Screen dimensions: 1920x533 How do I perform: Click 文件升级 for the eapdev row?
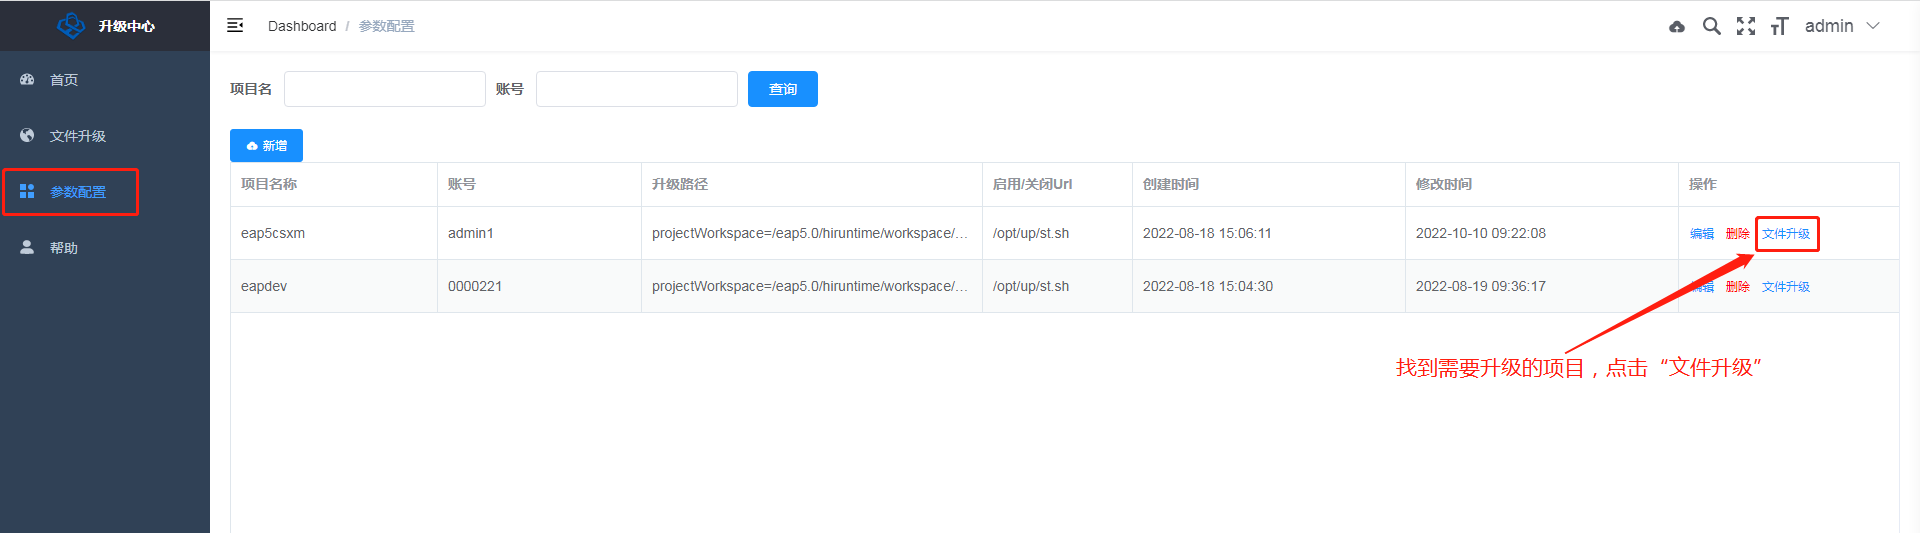coord(1785,287)
